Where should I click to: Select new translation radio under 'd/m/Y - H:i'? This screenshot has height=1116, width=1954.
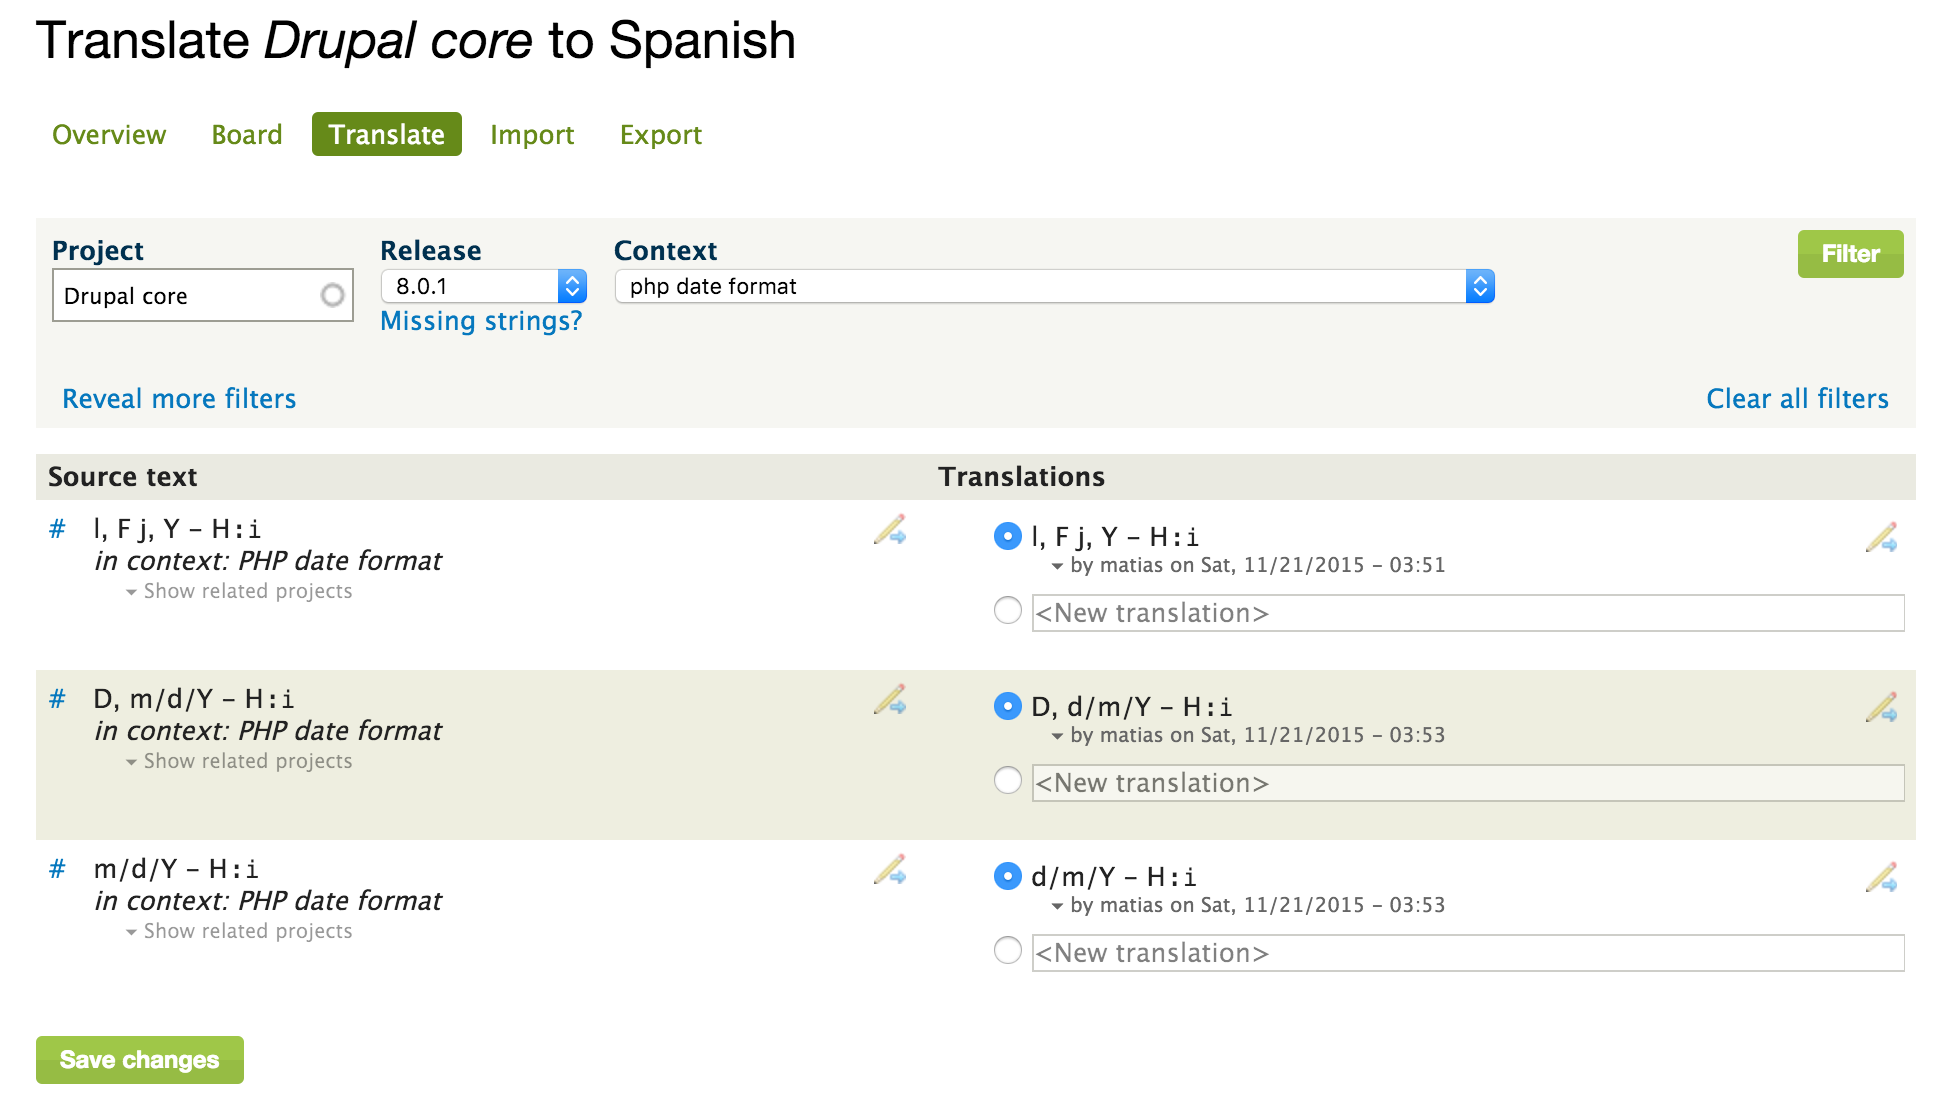coord(1007,950)
